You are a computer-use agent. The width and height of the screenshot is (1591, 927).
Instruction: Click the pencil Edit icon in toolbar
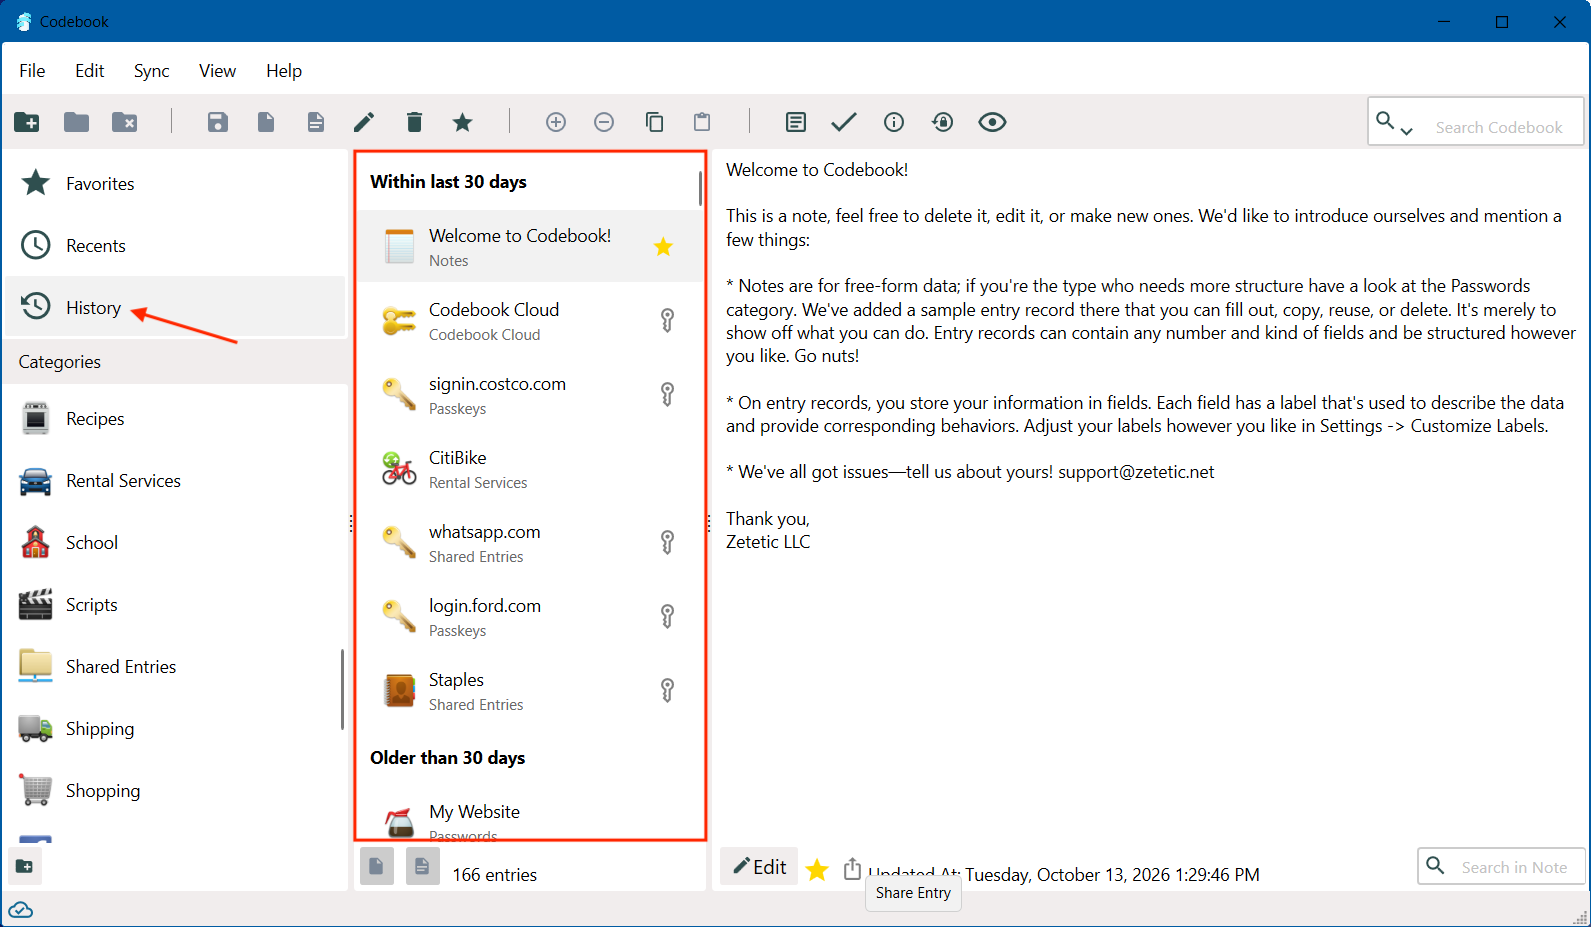pos(364,122)
